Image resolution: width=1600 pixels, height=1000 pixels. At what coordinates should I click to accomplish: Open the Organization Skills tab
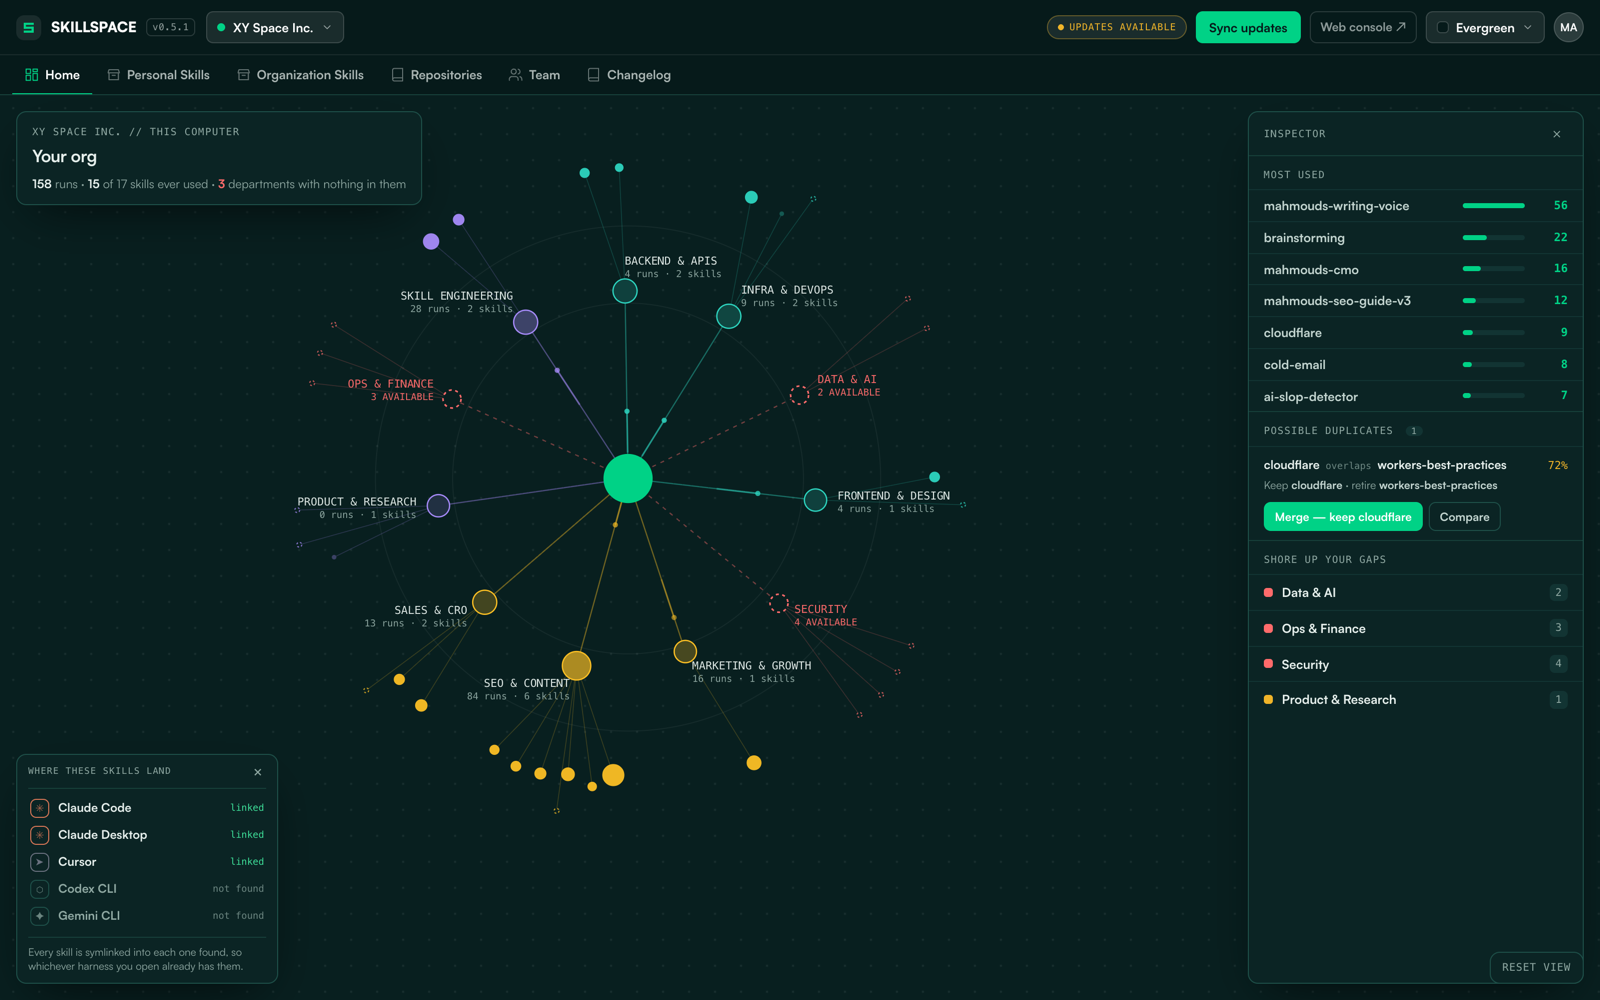[301, 75]
